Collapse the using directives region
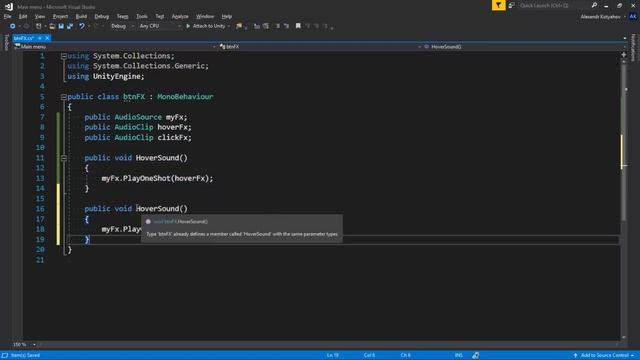Image resolution: width=640 pixels, height=360 pixels. (64, 56)
